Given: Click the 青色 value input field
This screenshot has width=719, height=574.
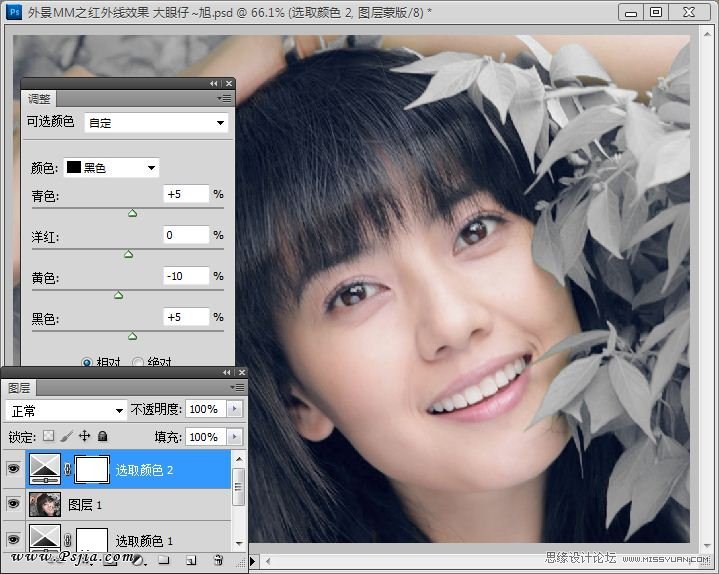Looking at the screenshot, I should (x=186, y=194).
